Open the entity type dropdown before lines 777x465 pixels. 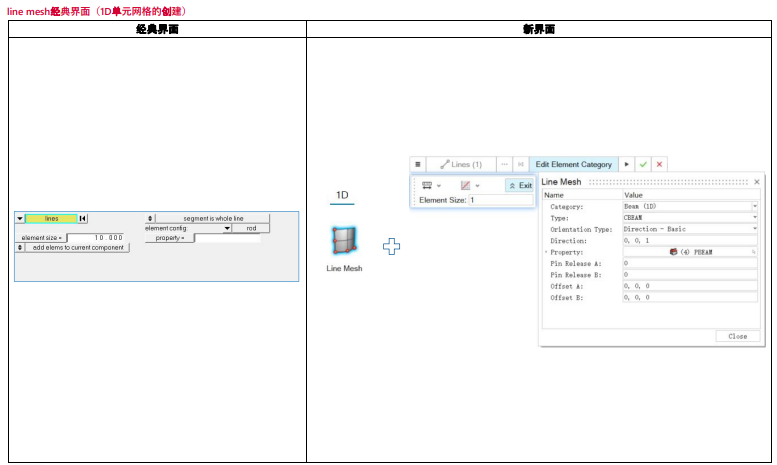point(19,218)
